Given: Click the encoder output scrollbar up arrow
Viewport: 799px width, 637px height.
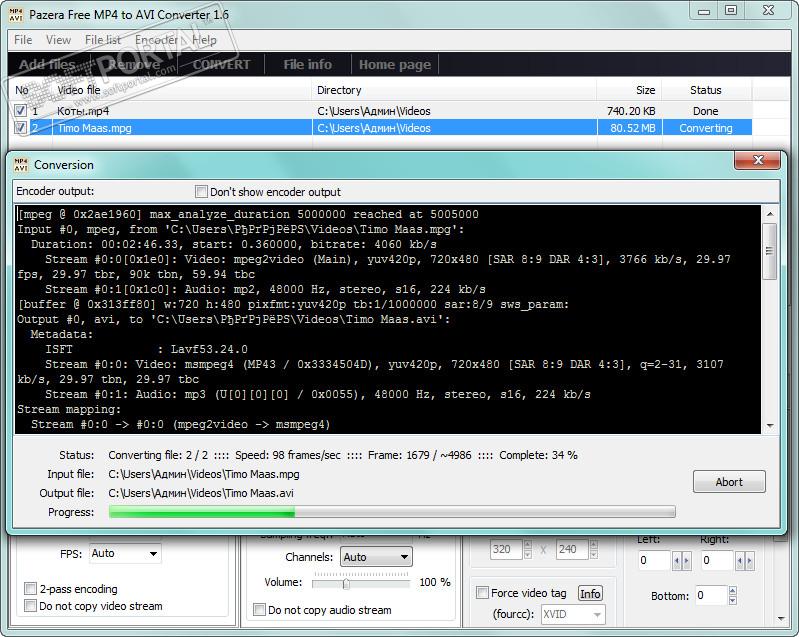Looking at the screenshot, I should (x=769, y=214).
